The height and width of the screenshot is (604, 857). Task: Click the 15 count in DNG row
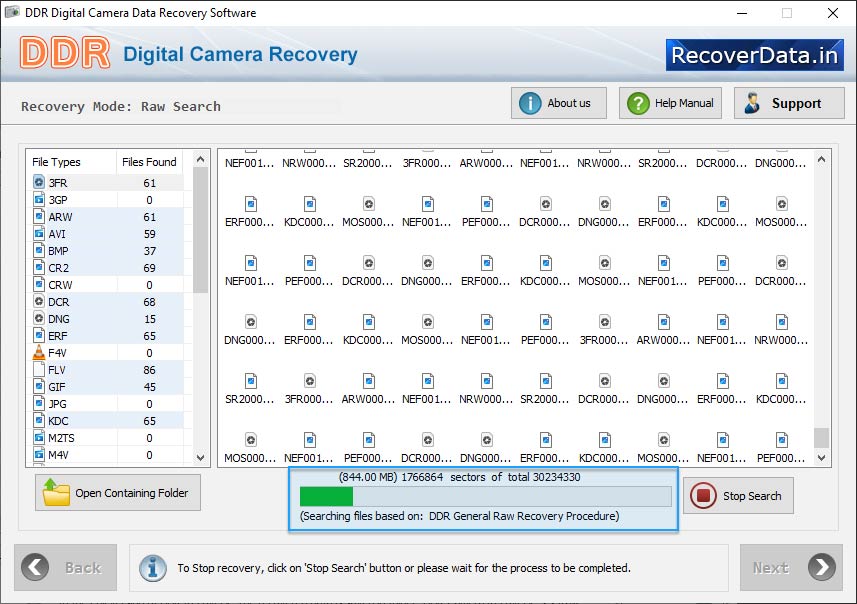(149, 319)
